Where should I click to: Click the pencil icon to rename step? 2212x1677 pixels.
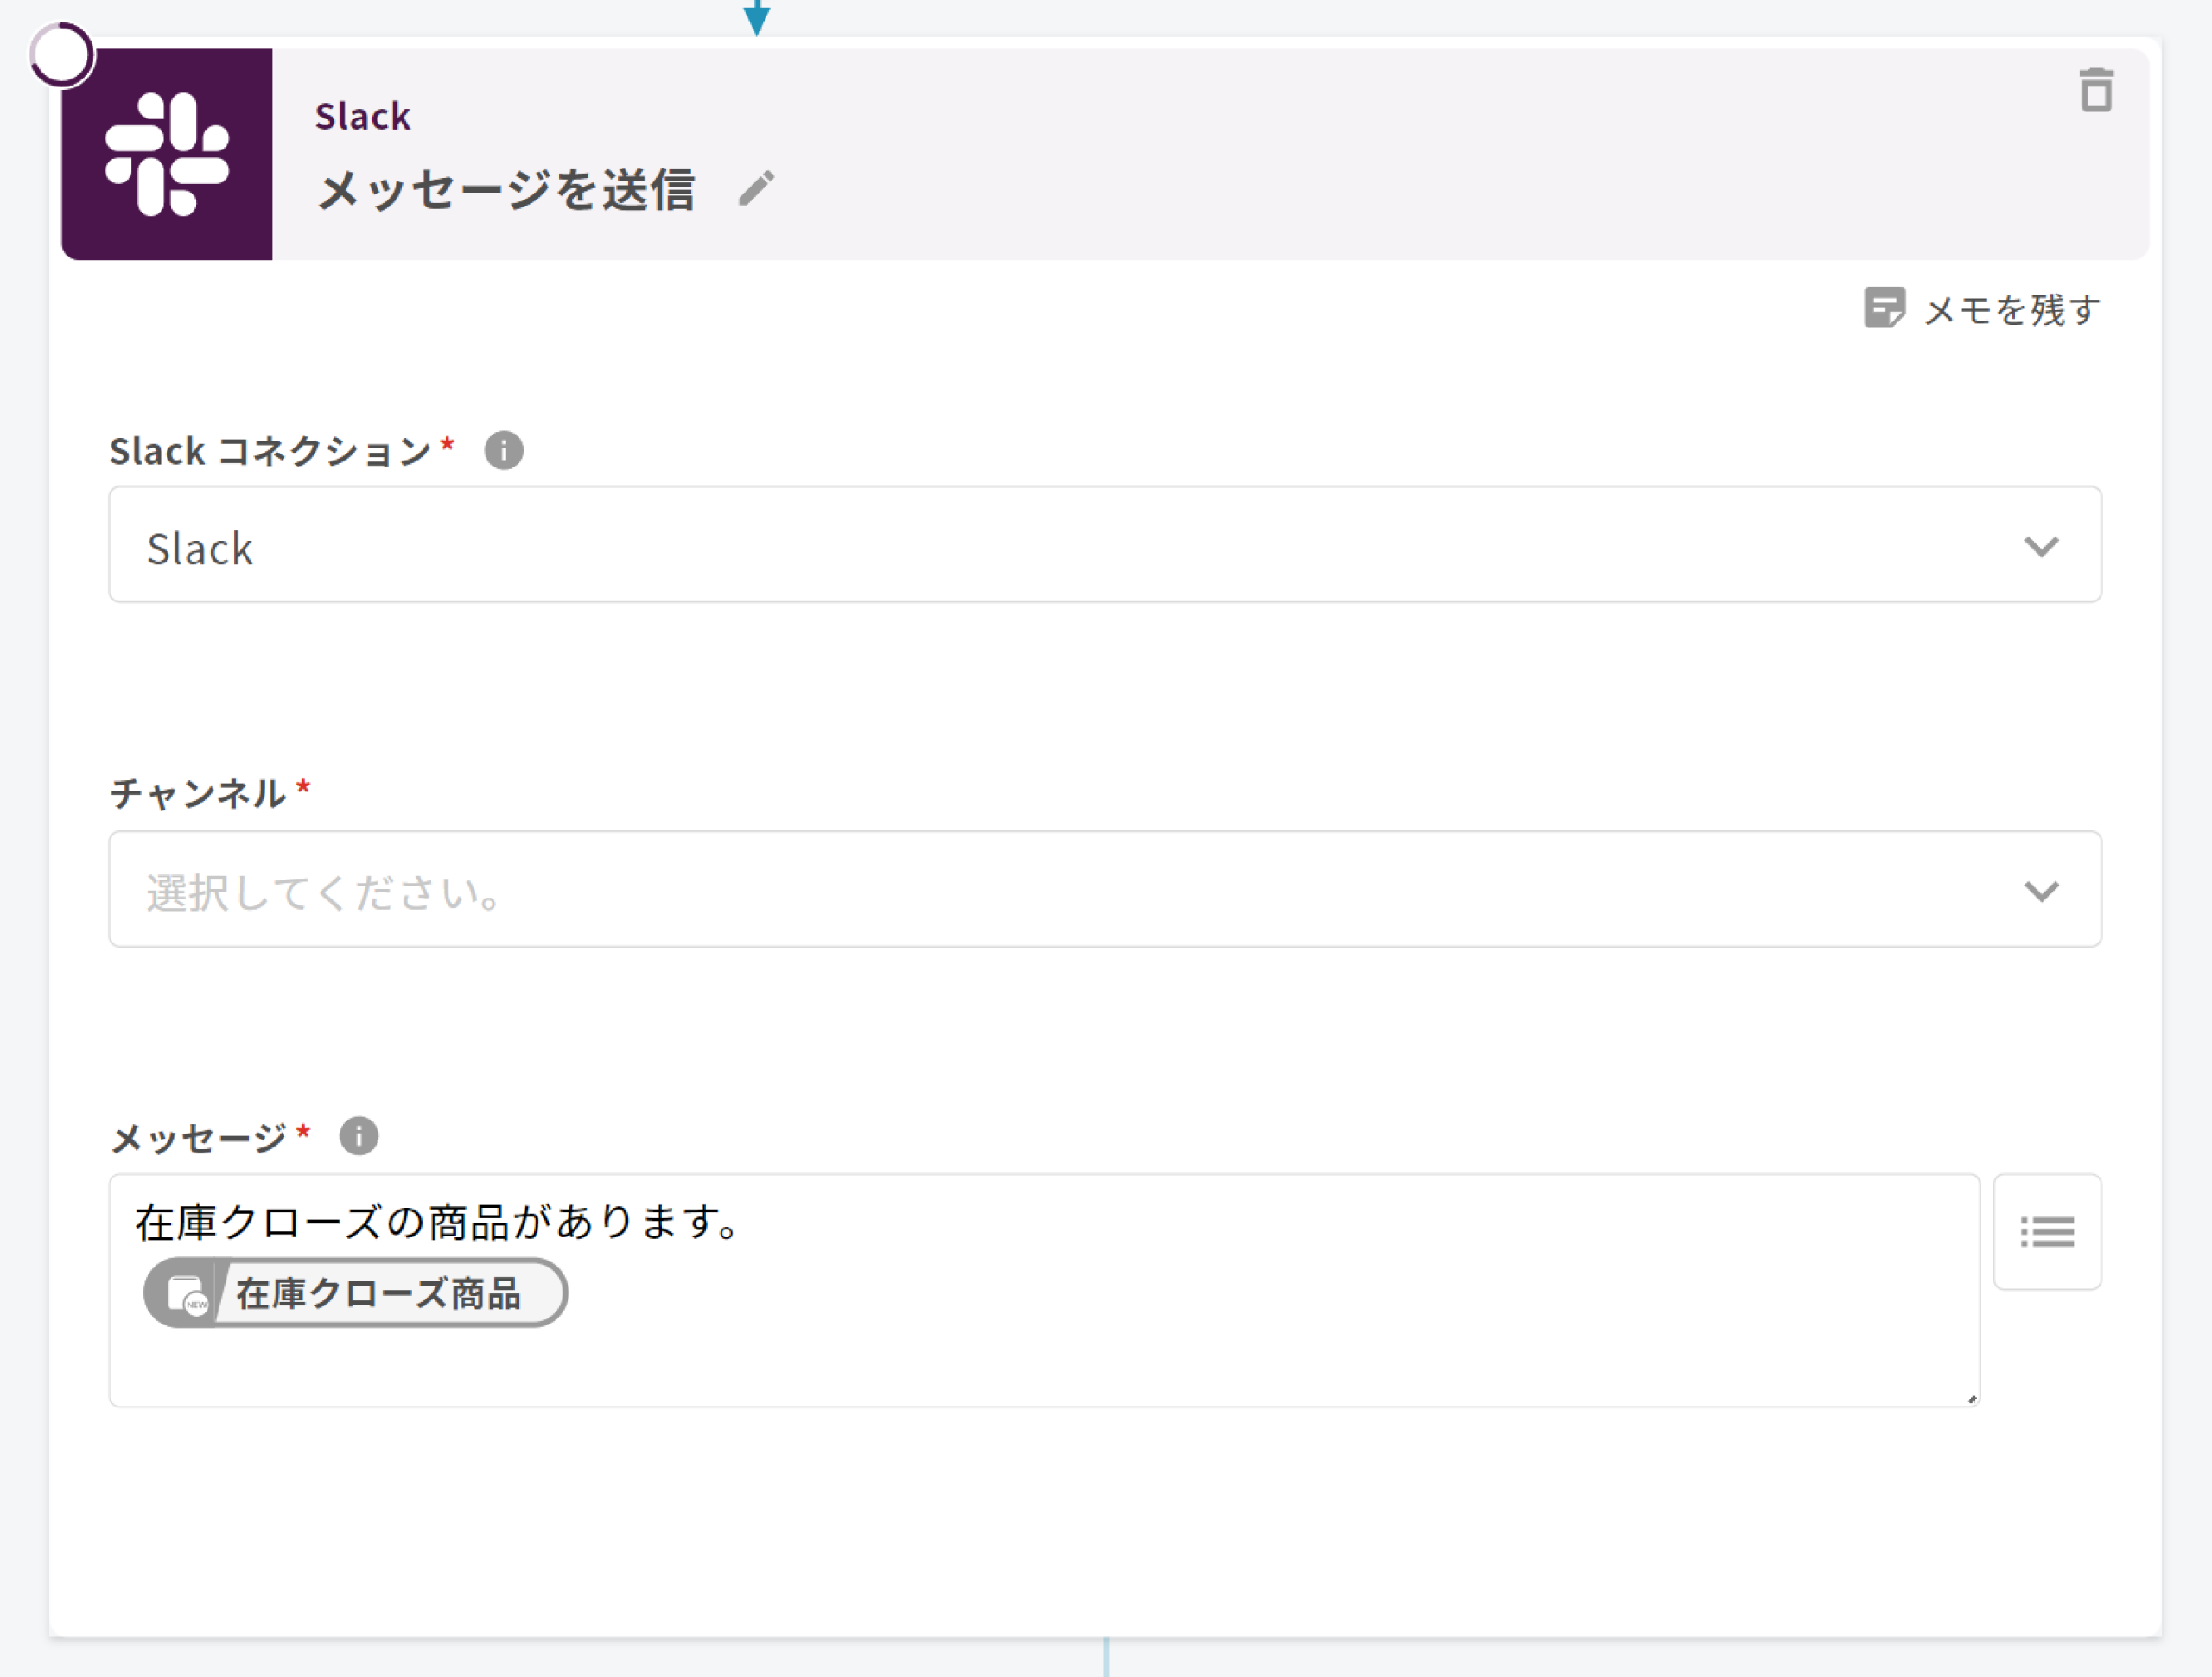point(756,188)
